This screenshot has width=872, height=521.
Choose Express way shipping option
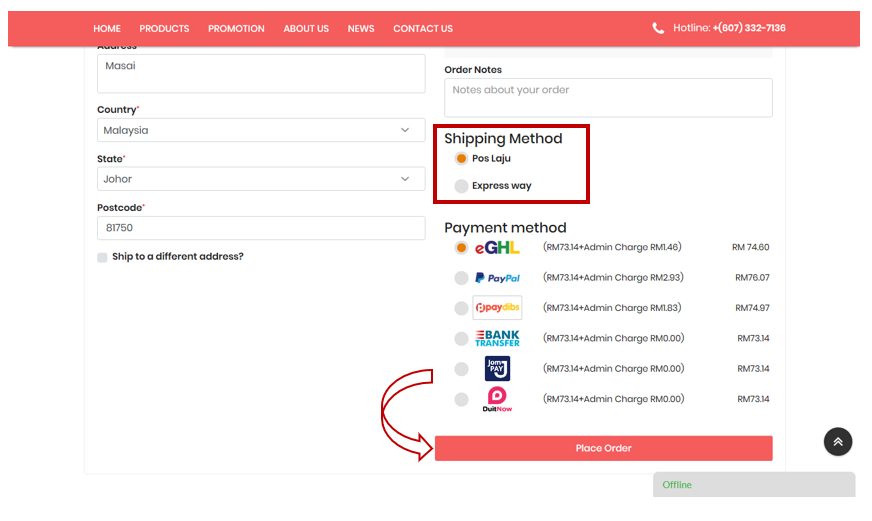click(x=461, y=186)
